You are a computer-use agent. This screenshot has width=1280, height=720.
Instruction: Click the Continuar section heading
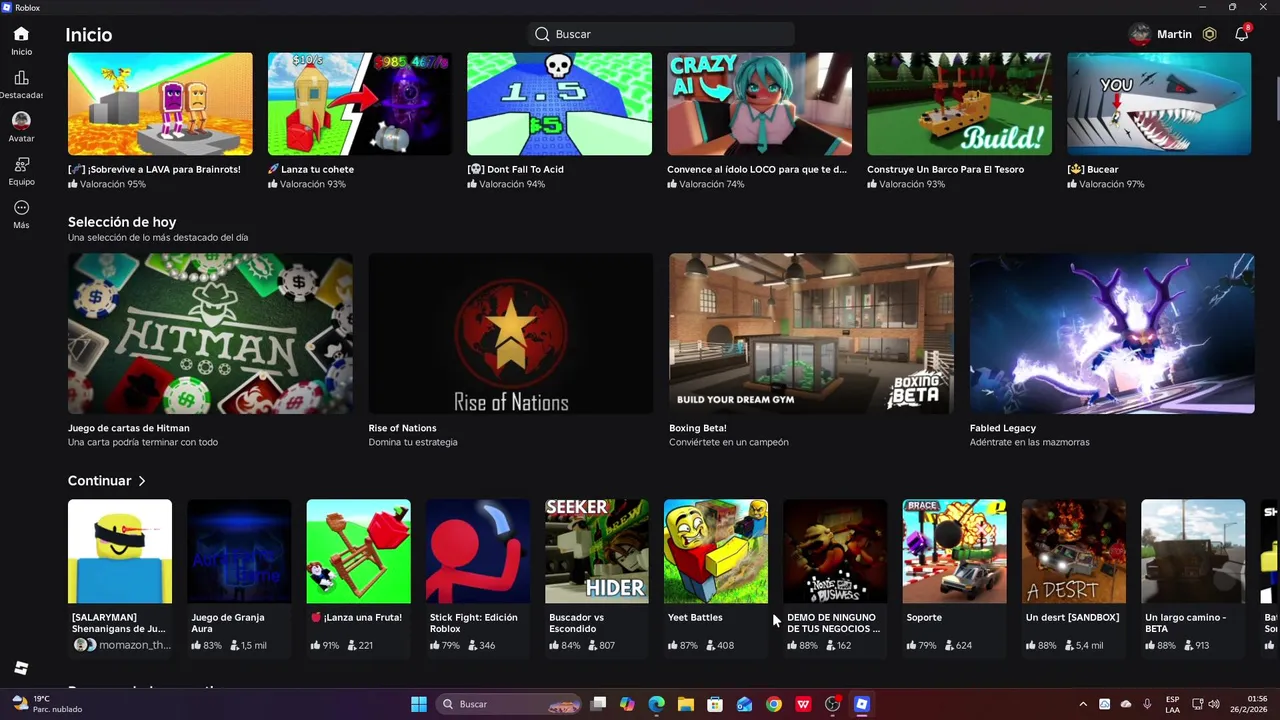pyautogui.click(x=100, y=481)
